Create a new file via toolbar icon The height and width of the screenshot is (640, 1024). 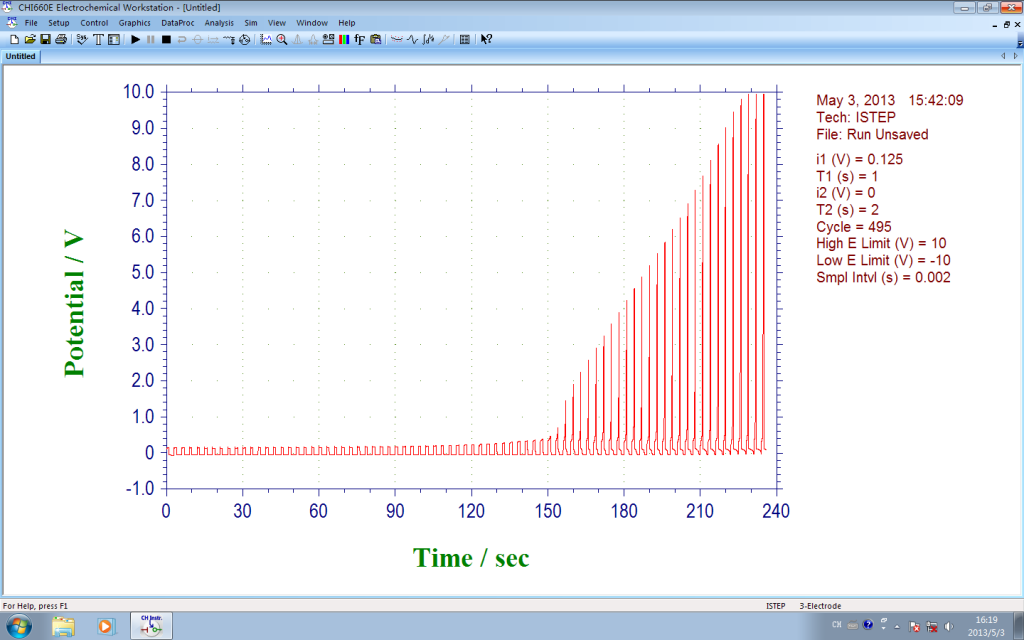point(14,40)
